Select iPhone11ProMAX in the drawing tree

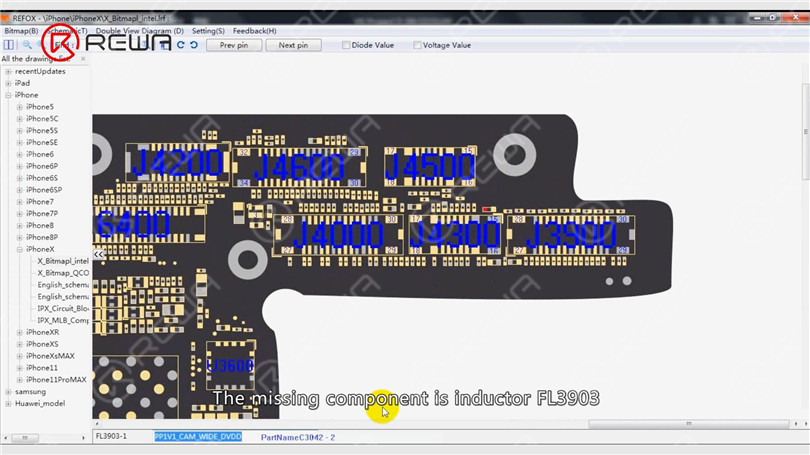pos(56,380)
